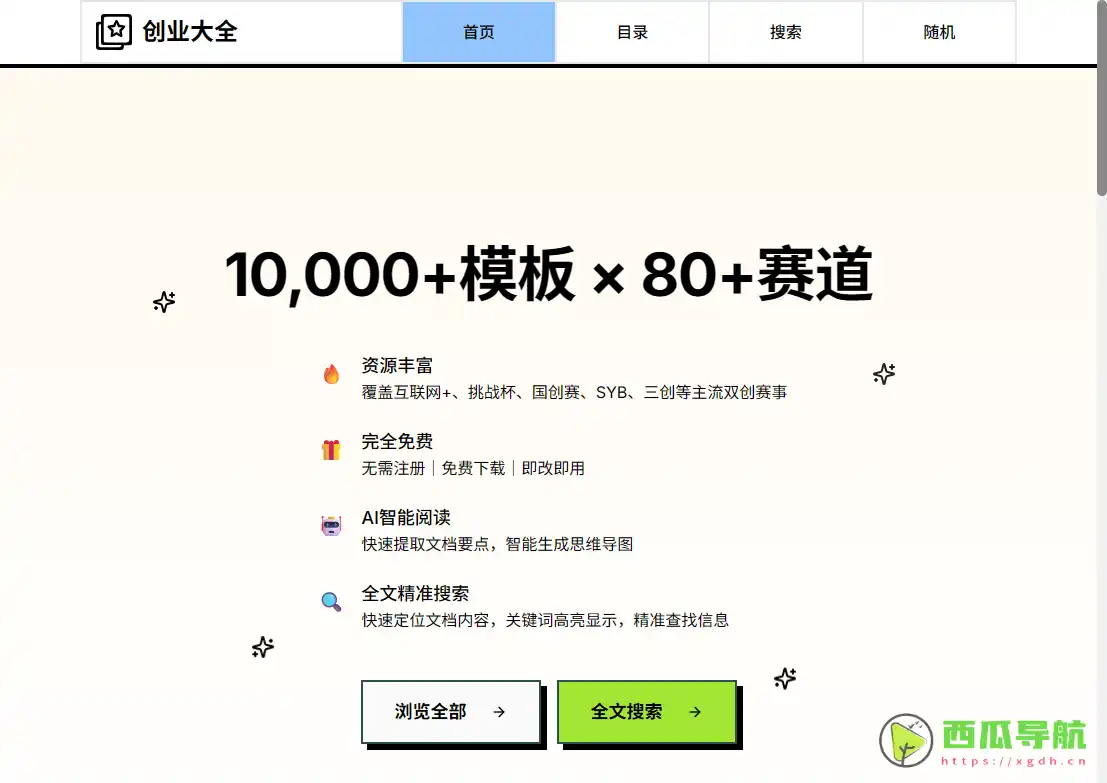The width and height of the screenshot is (1107, 783).
Task: Click the fire icon beside 资源丰富
Action: (x=331, y=373)
